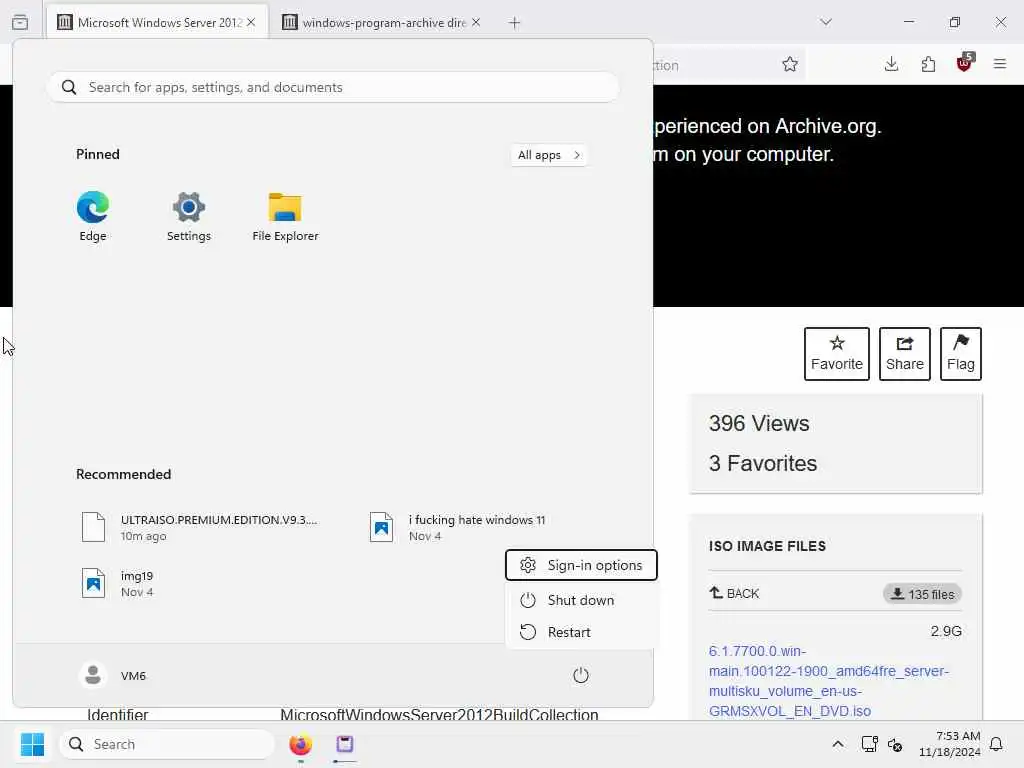The image size is (1024, 768).
Task: Open the browser Downloads panel
Action: (x=891, y=64)
